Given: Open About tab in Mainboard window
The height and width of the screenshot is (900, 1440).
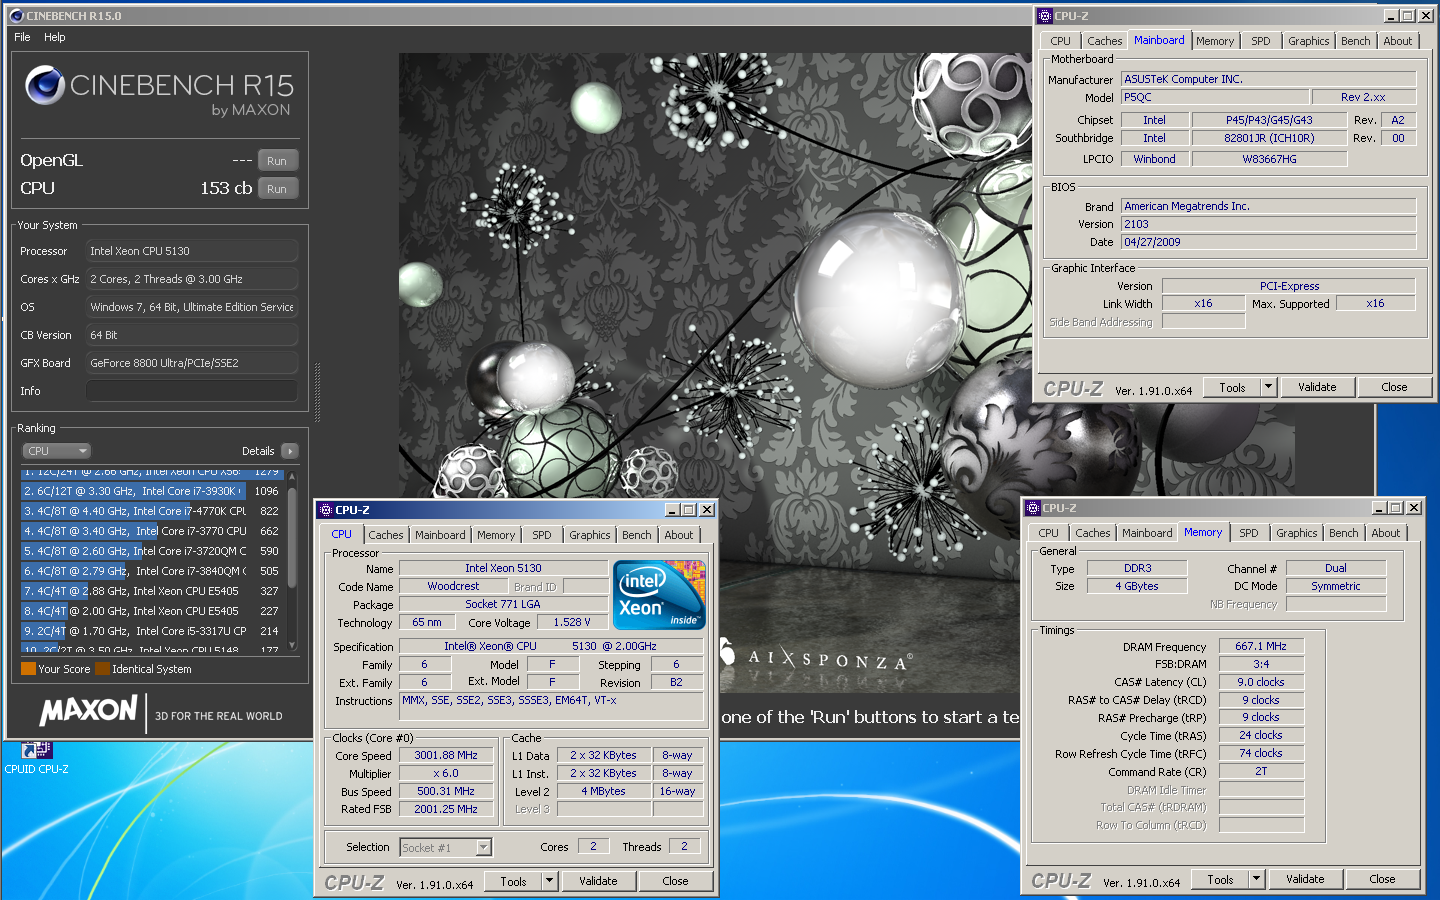Looking at the screenshot, I should pos(1398,41).
